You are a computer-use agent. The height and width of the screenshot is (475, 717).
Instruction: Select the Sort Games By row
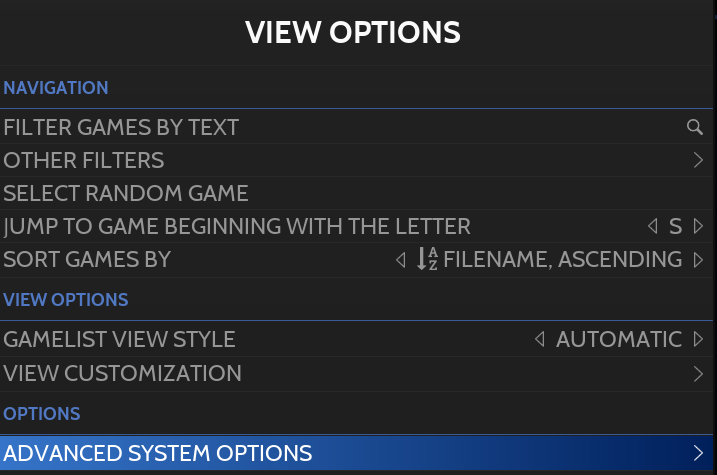coord(87,260)
